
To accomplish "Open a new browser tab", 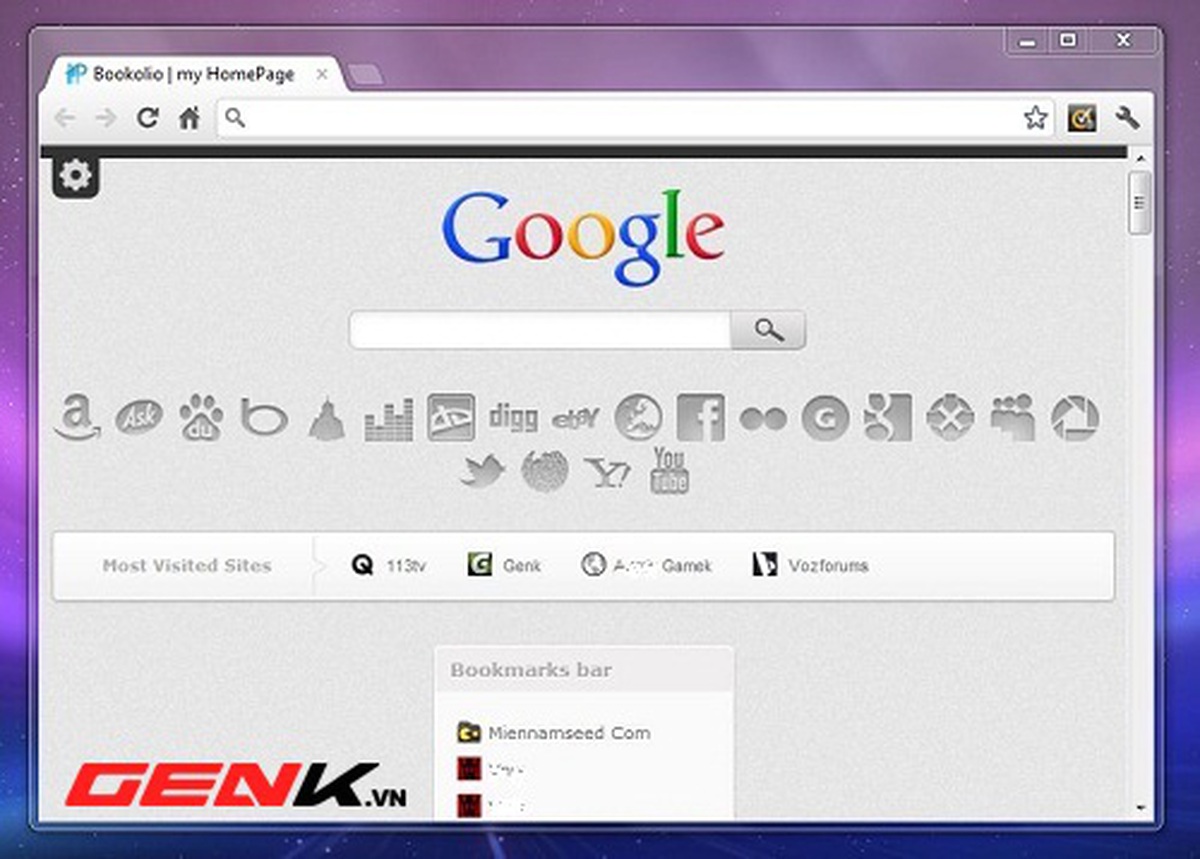I will [365, 74].
